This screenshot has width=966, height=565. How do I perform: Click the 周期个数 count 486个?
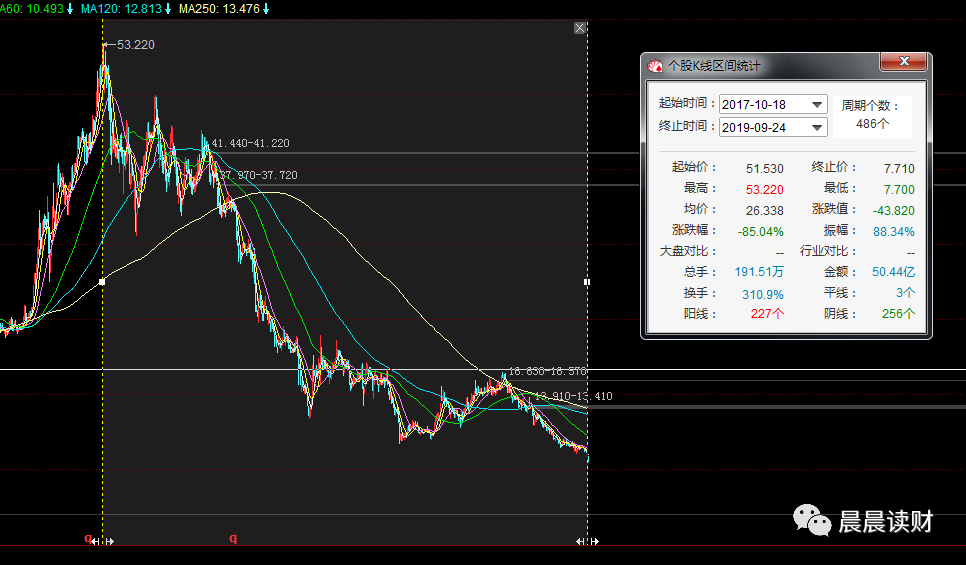(x=872, y=124)
